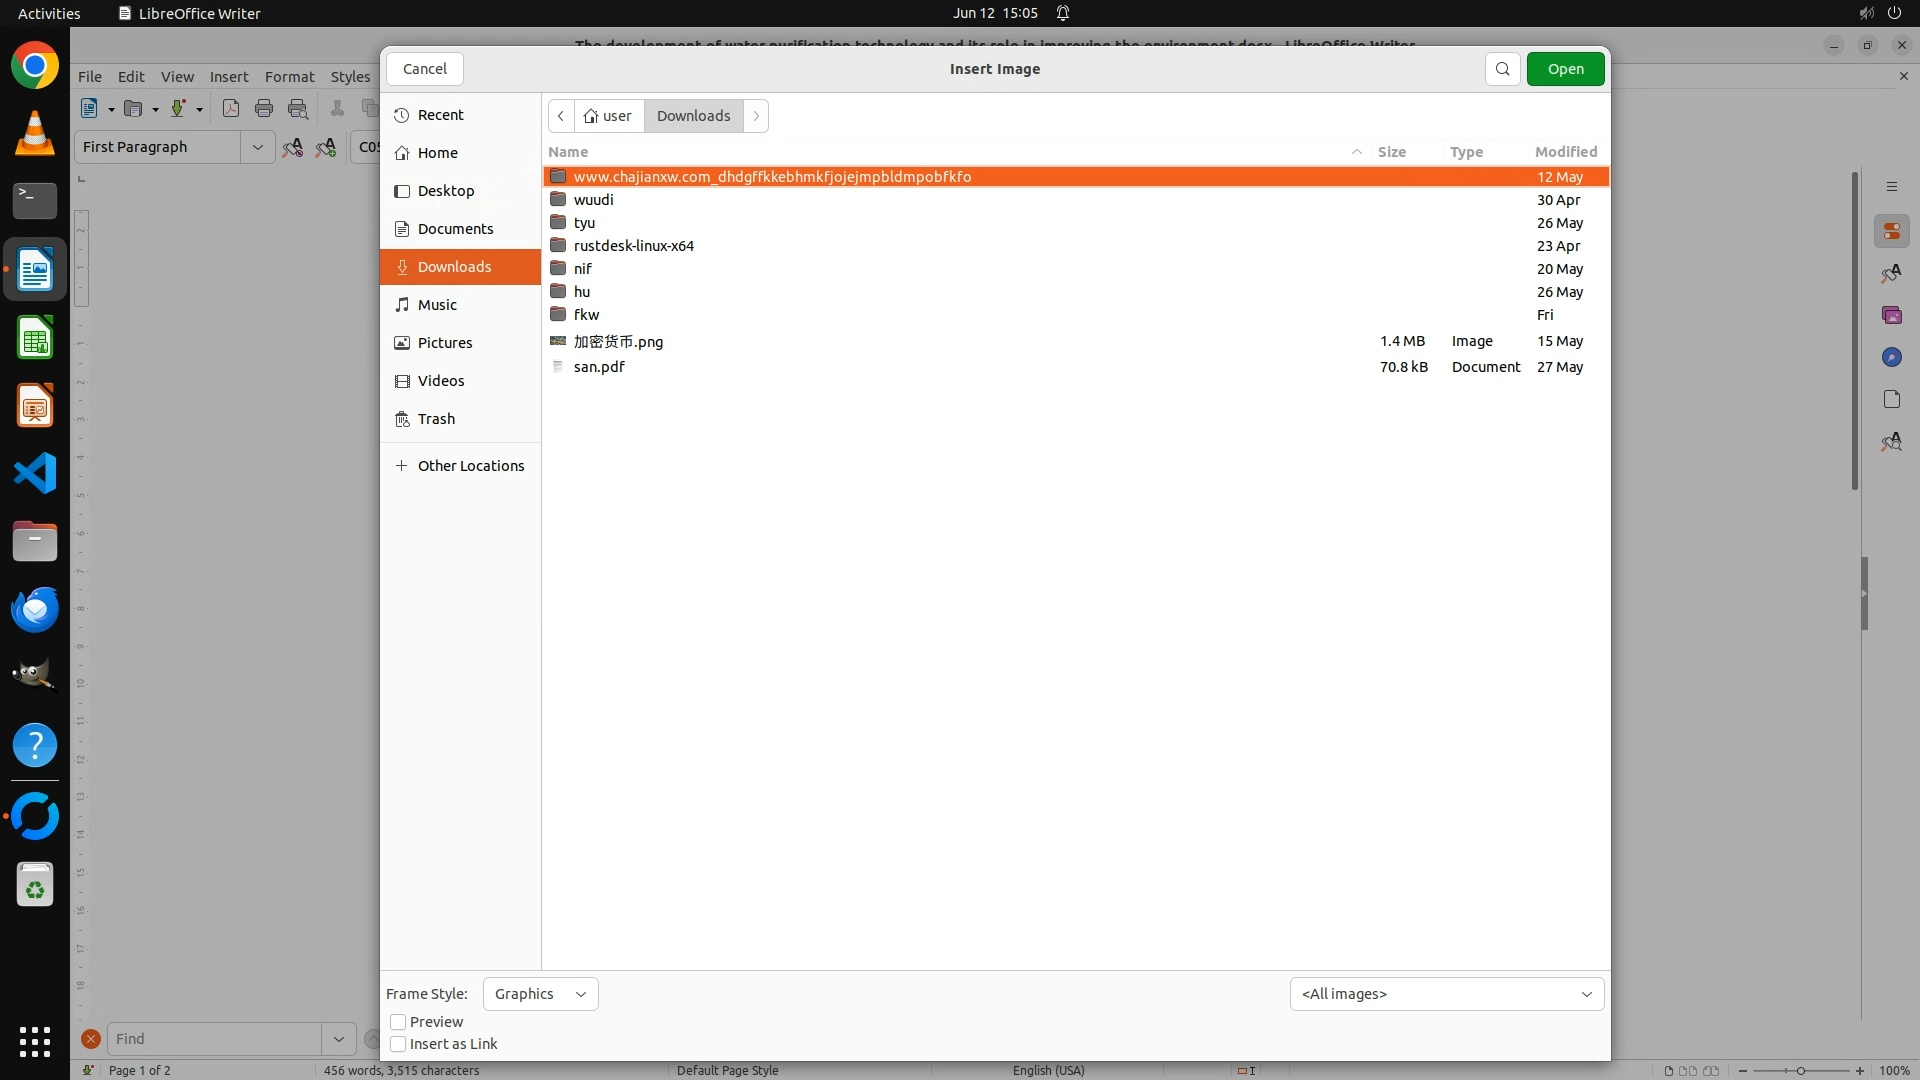Click the Export as PDF toolbar icon

click(x=231, y=109)
